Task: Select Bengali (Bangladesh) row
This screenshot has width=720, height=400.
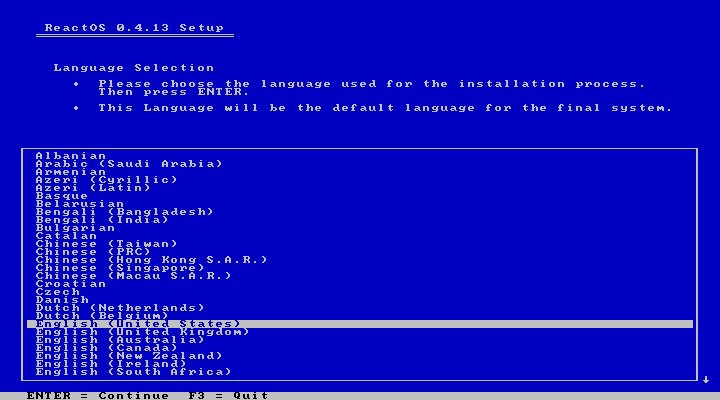Action: [x=125, y=212]
